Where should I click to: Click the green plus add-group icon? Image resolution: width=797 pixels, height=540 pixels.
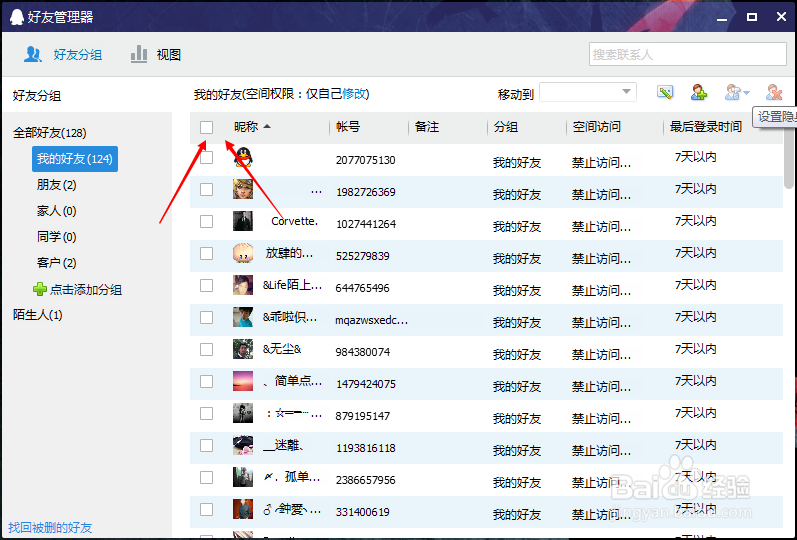40,289
